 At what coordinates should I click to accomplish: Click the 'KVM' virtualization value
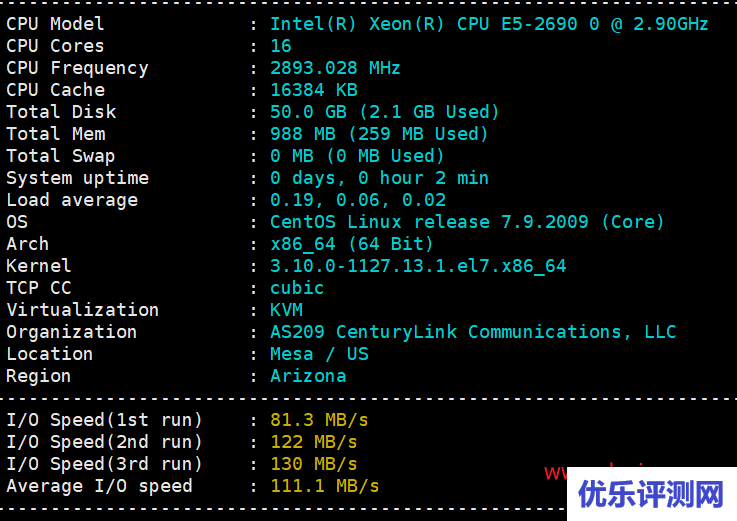(x=286, y=310)
